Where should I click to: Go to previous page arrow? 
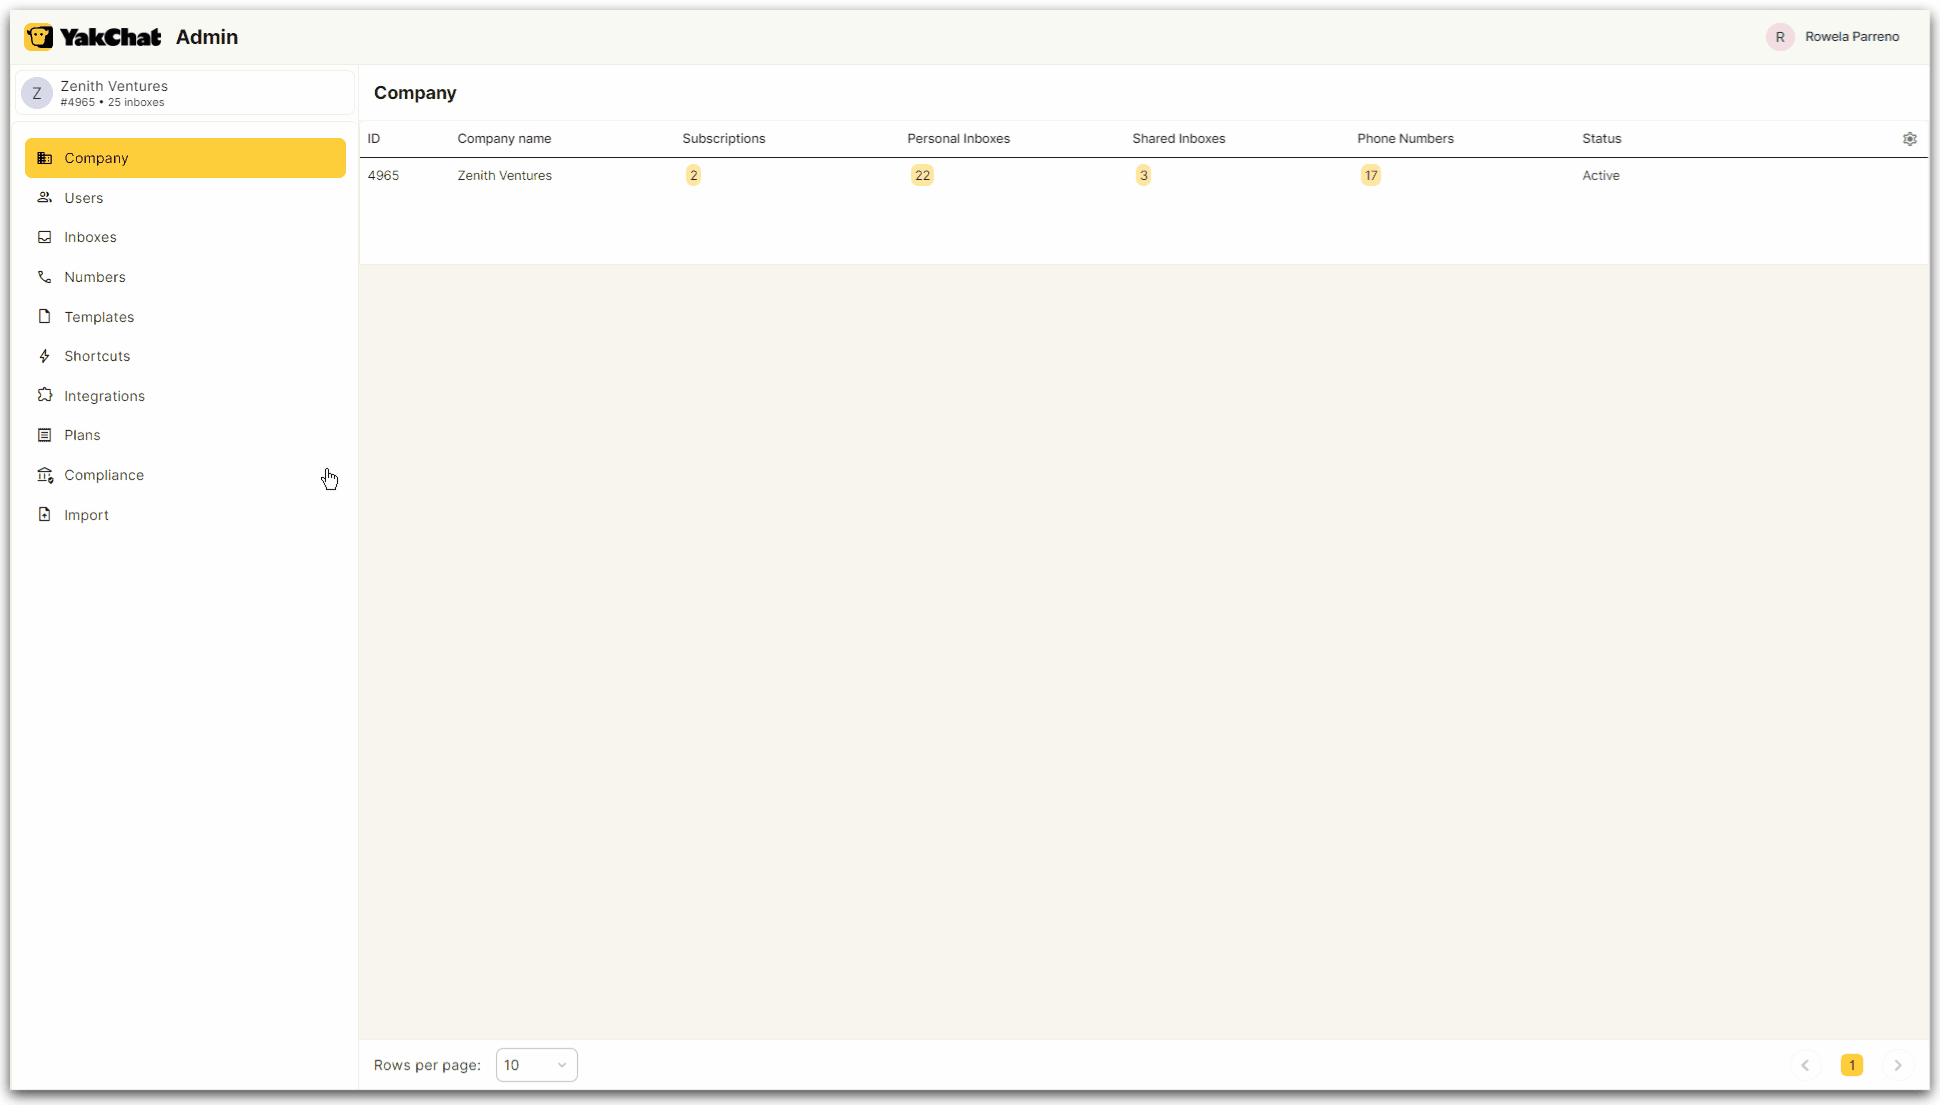pos(1805,1065)
